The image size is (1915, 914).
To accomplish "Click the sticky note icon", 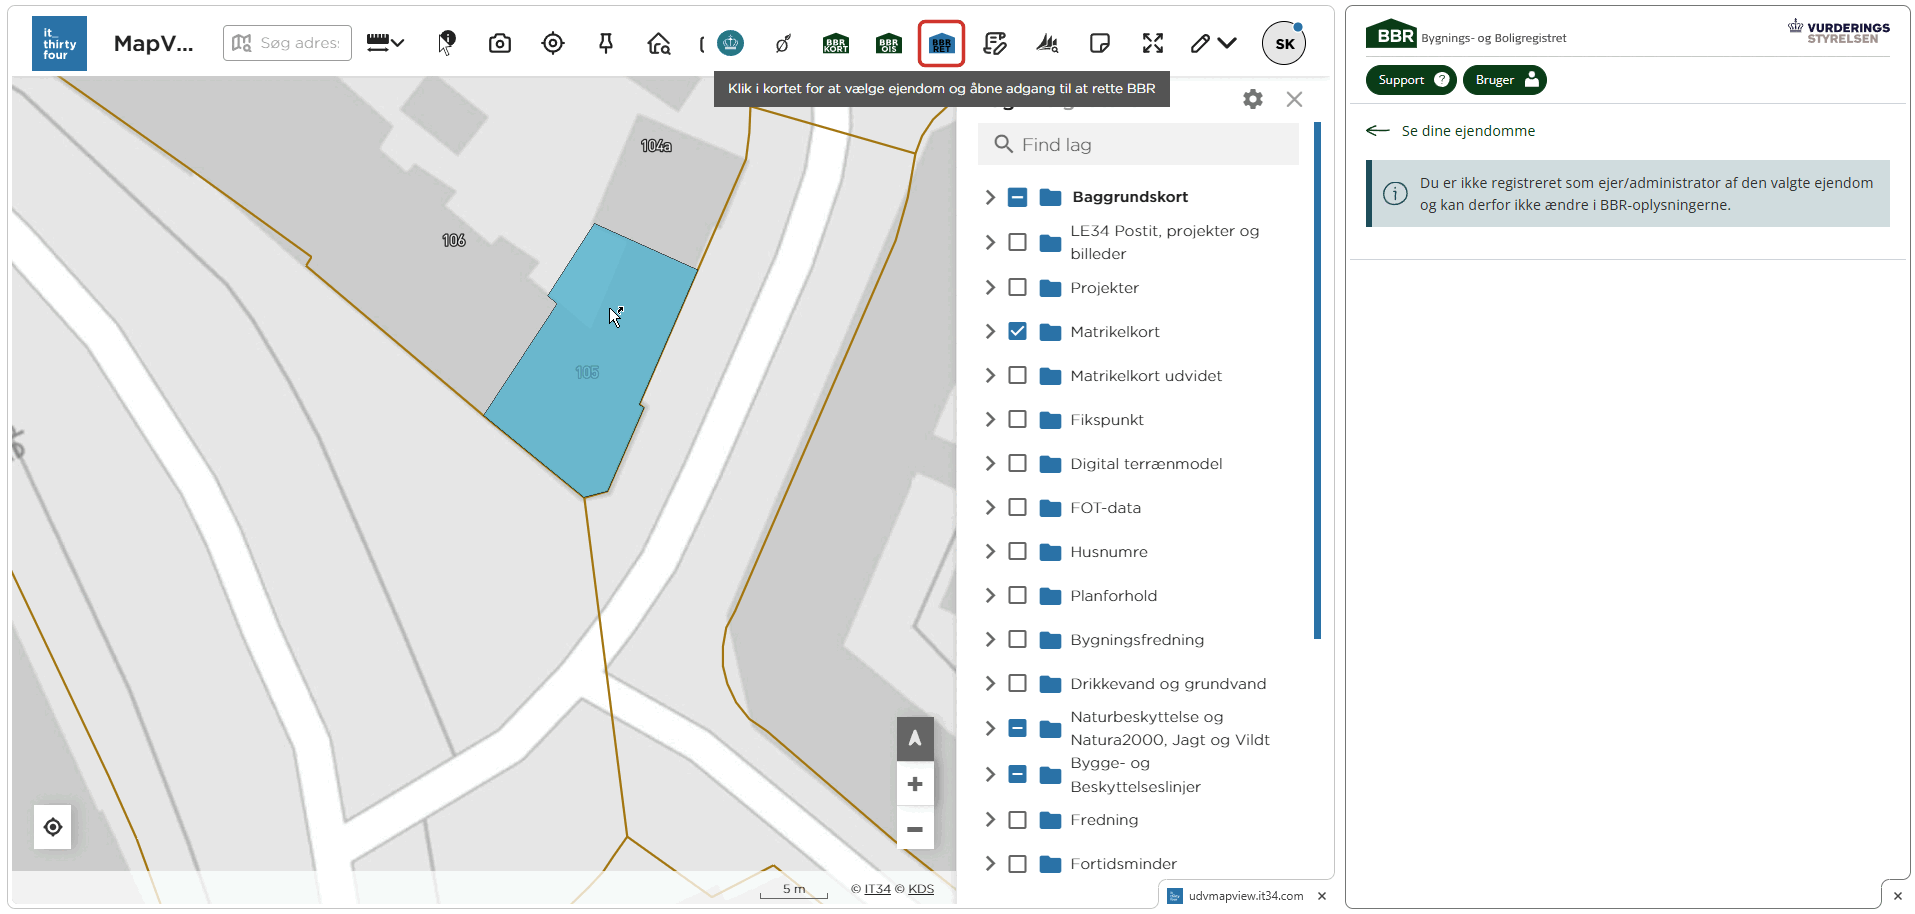I will tap(1100, 43).
